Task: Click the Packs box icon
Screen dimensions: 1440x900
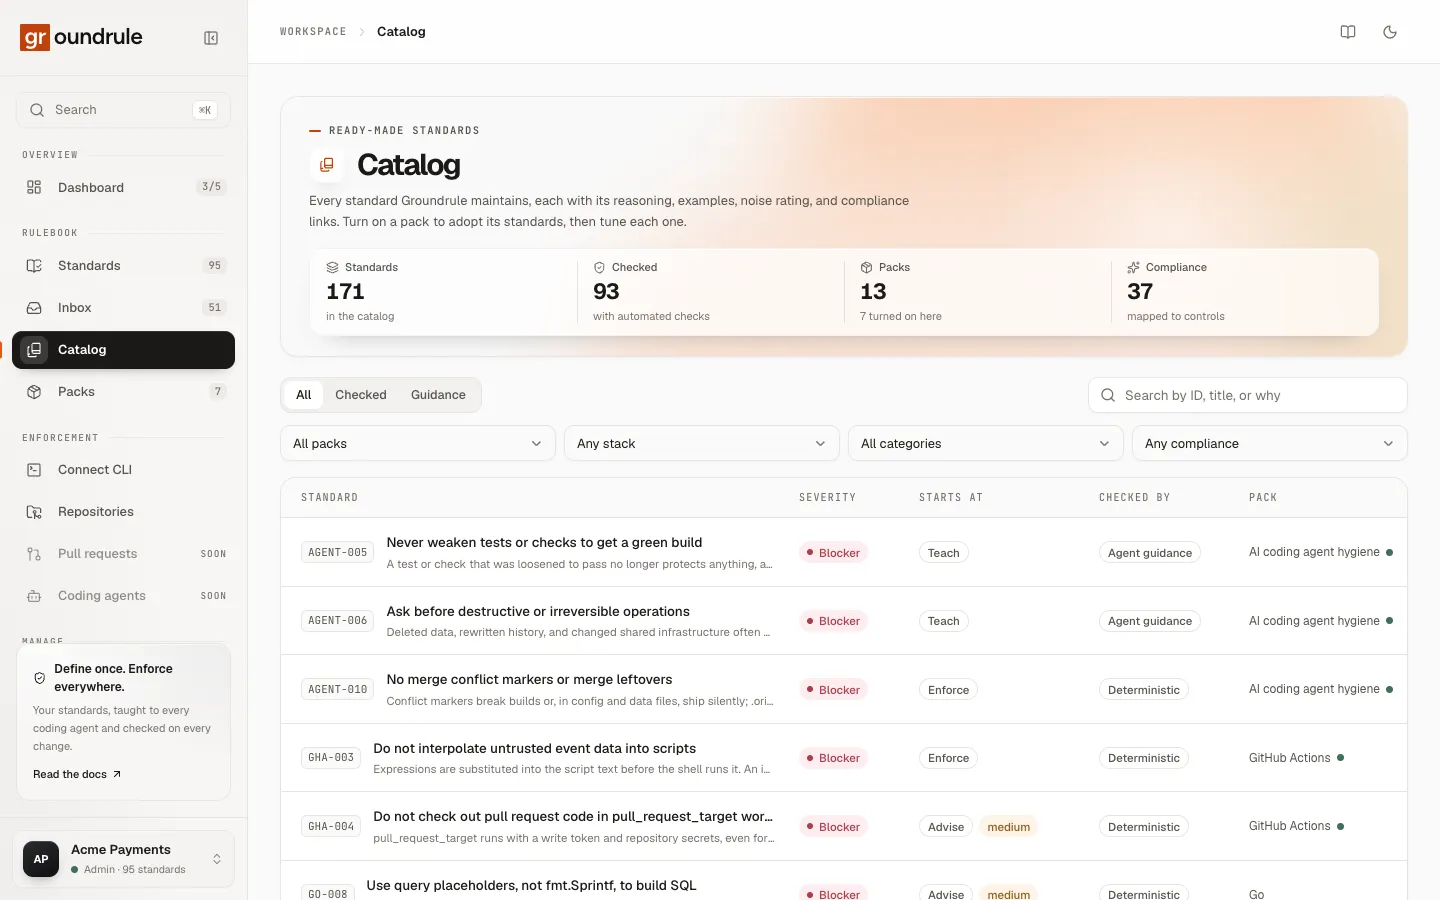Action: pos(34,392)
